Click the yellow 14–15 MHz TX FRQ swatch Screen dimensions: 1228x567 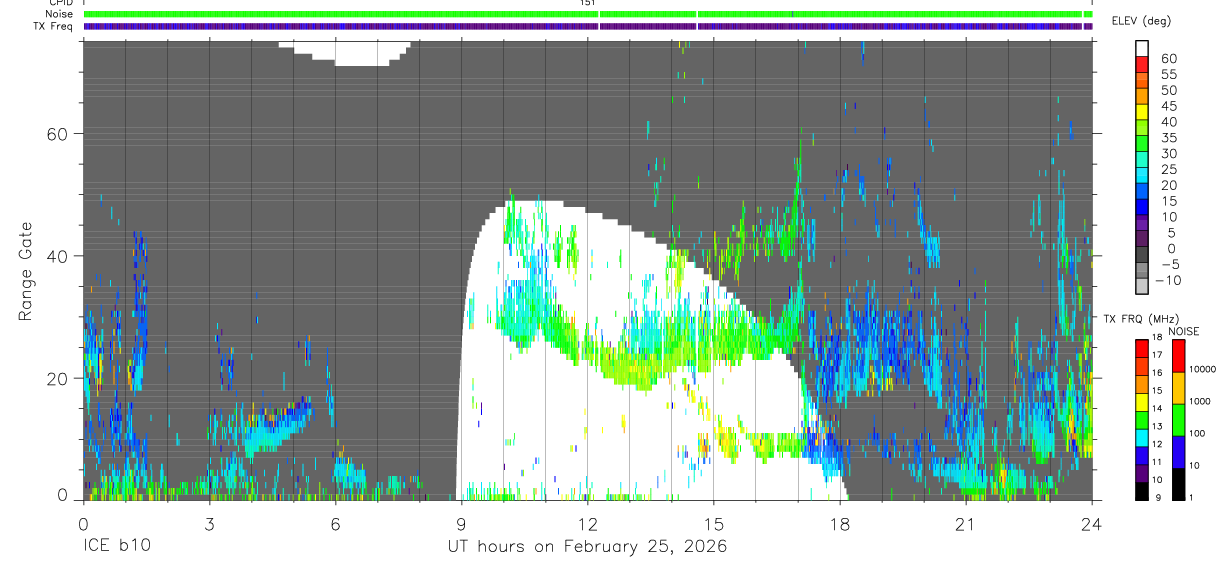tap(1142, 402)
